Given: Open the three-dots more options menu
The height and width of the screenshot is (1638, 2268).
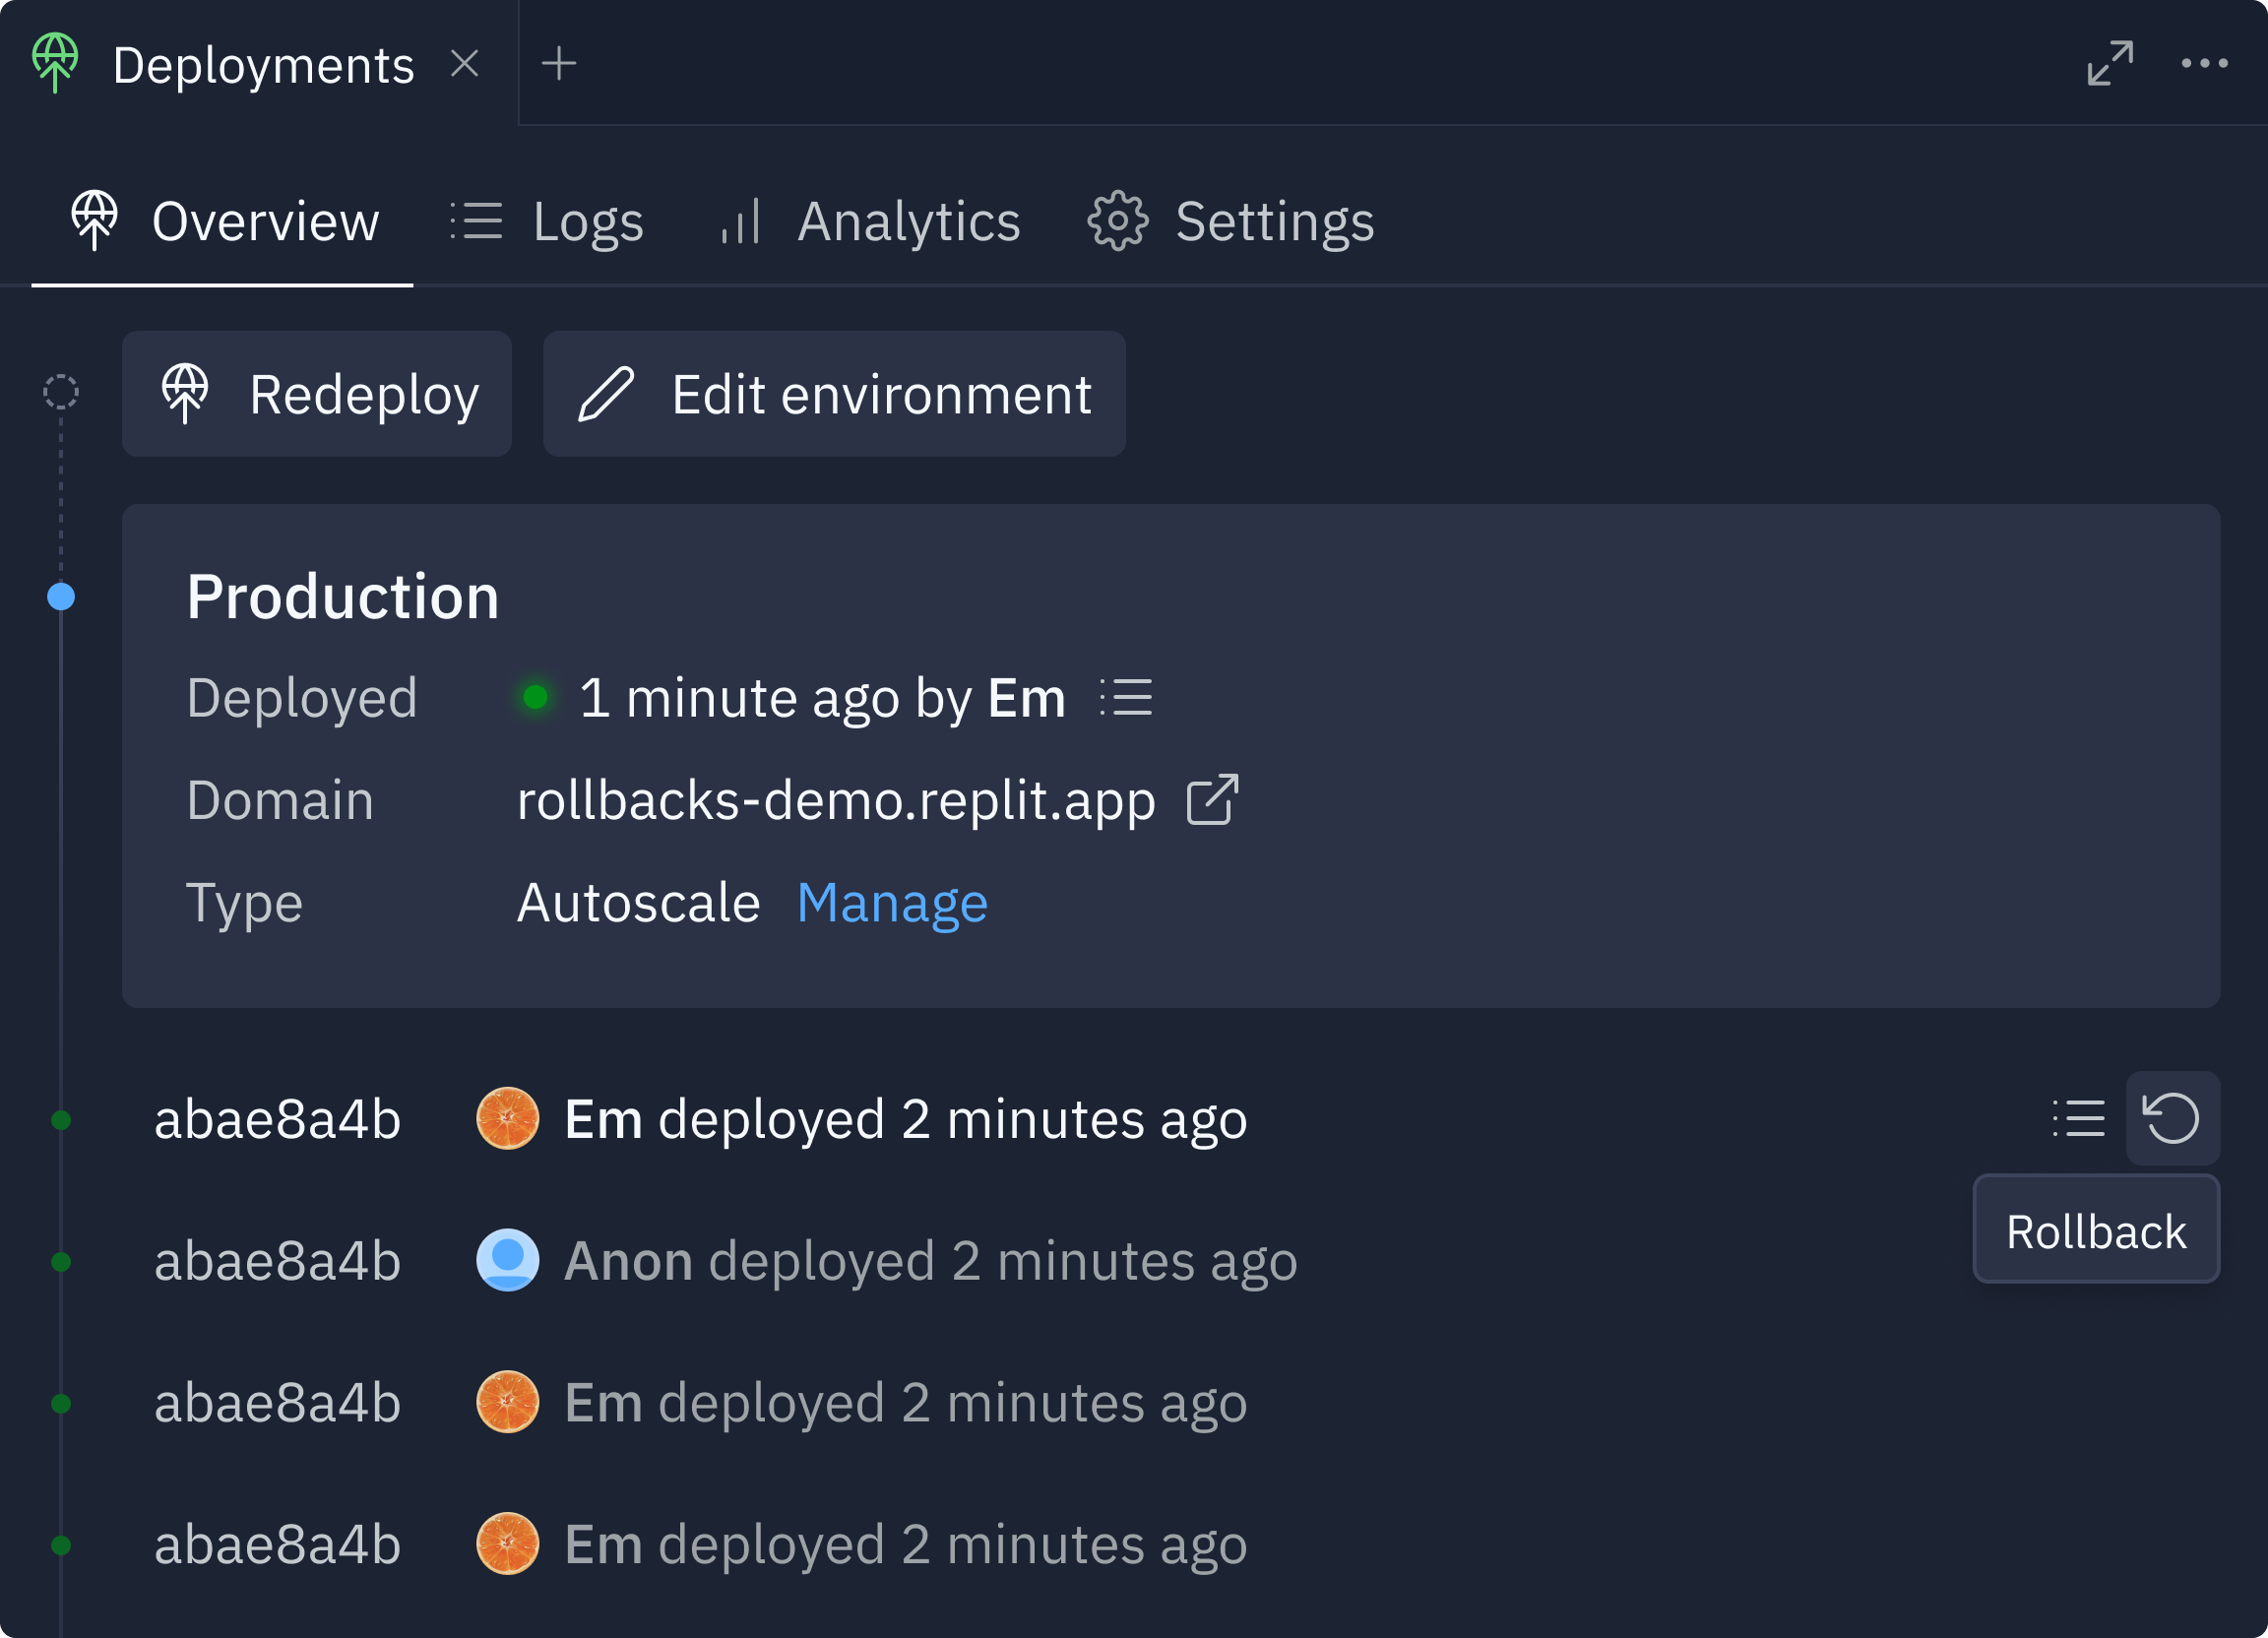Looking at the screenshot, I should pos(2204,63).
